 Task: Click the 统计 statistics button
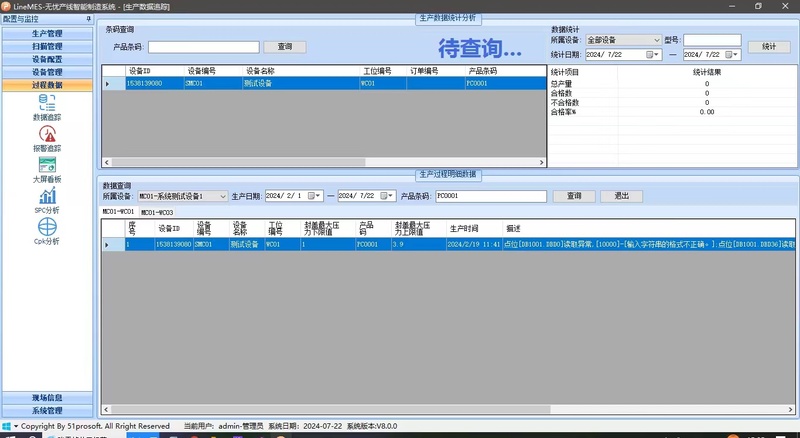(x=768, y=47)
